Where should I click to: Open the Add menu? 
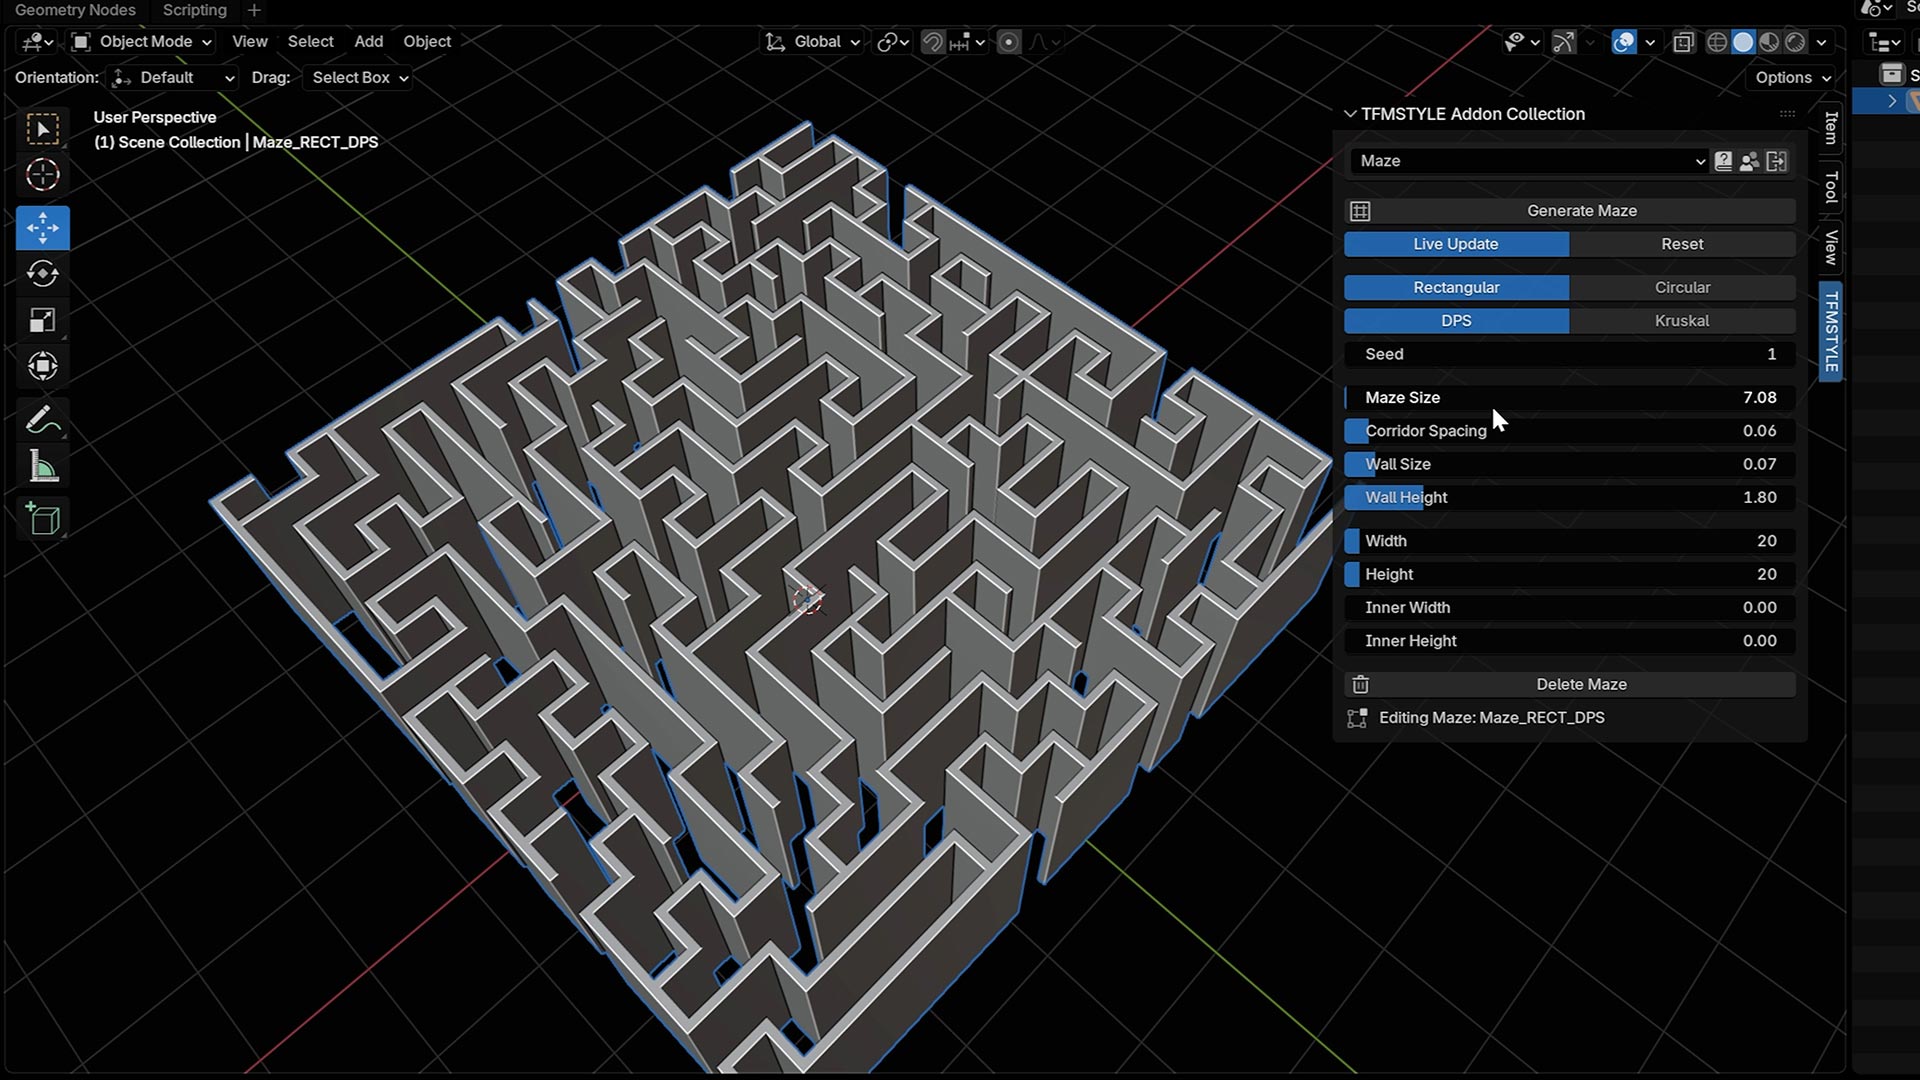point(368,41)
